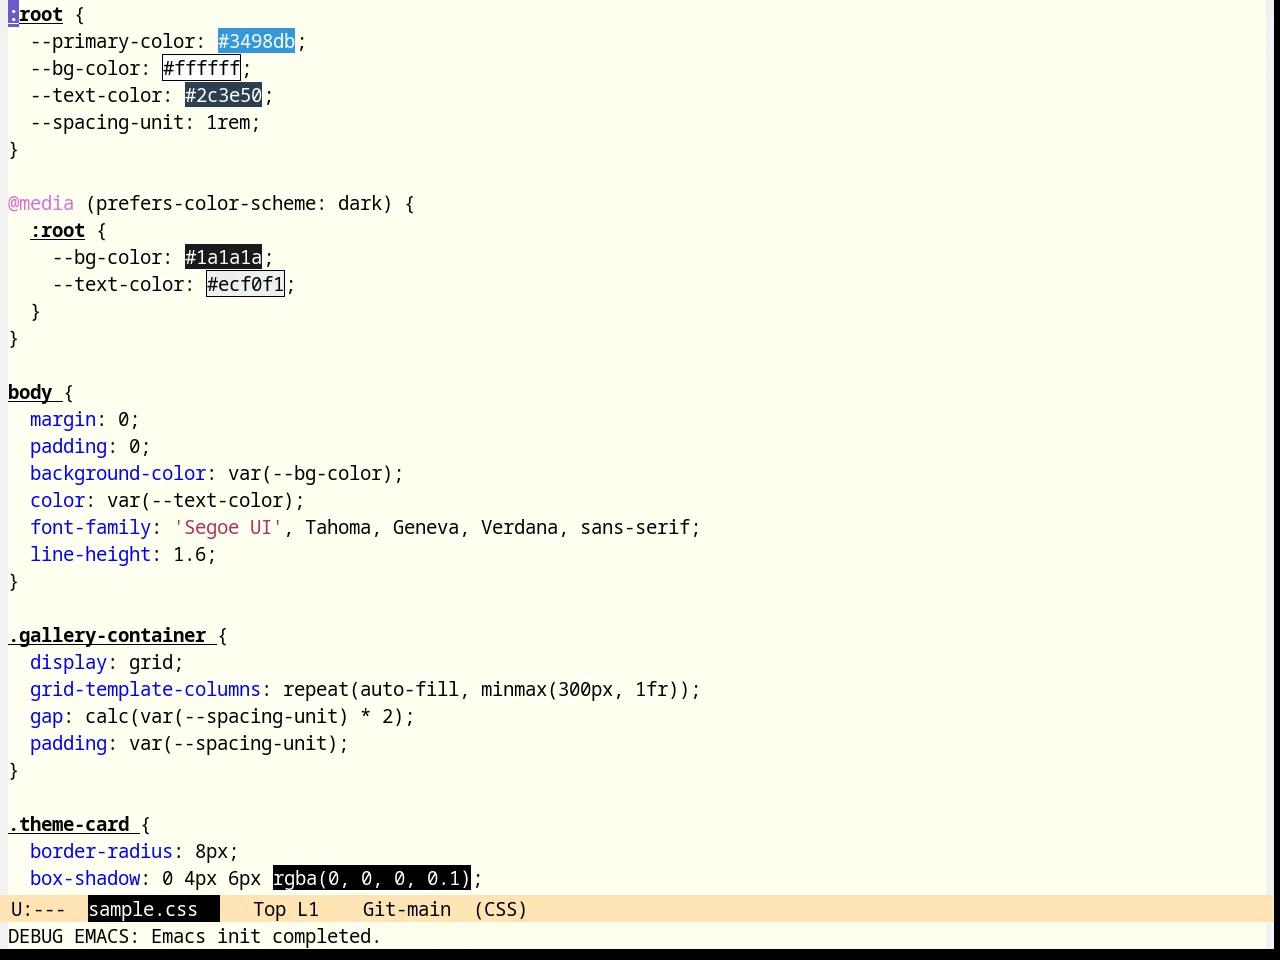Click the sample.css buffer name in mode line
The image size is (1280, 960).
point(143,909)
